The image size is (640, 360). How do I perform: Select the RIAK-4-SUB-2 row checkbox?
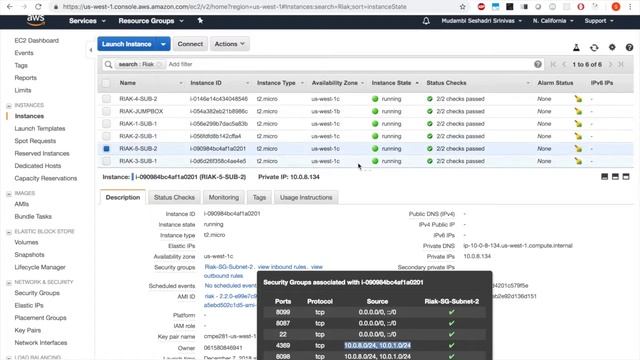pos(106,99)
